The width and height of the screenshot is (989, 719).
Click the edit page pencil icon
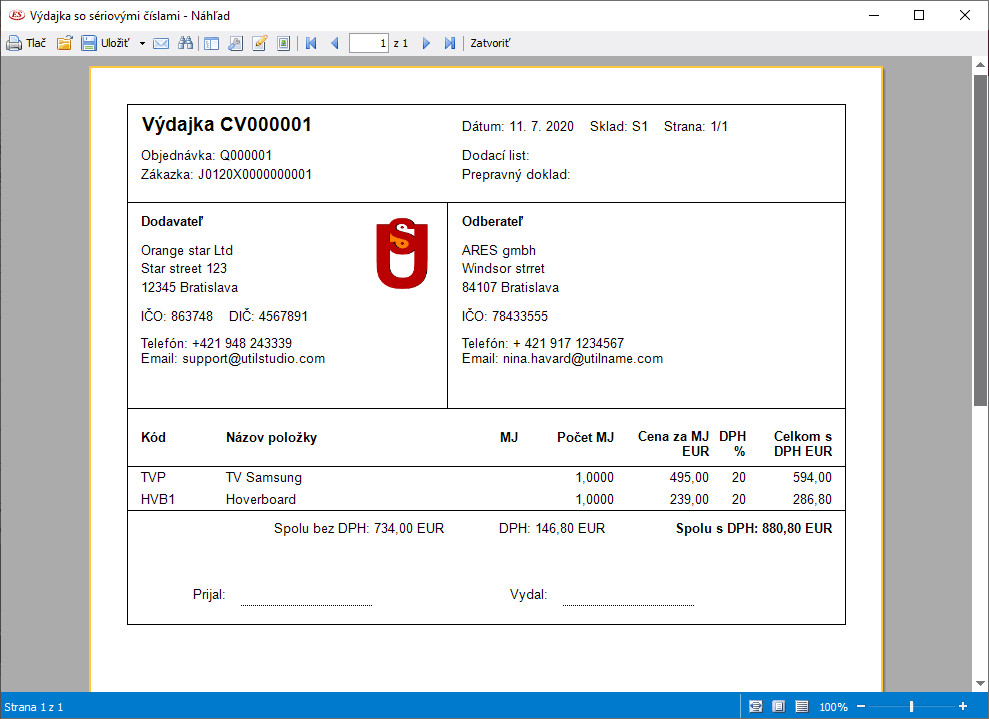pos(260,43)
